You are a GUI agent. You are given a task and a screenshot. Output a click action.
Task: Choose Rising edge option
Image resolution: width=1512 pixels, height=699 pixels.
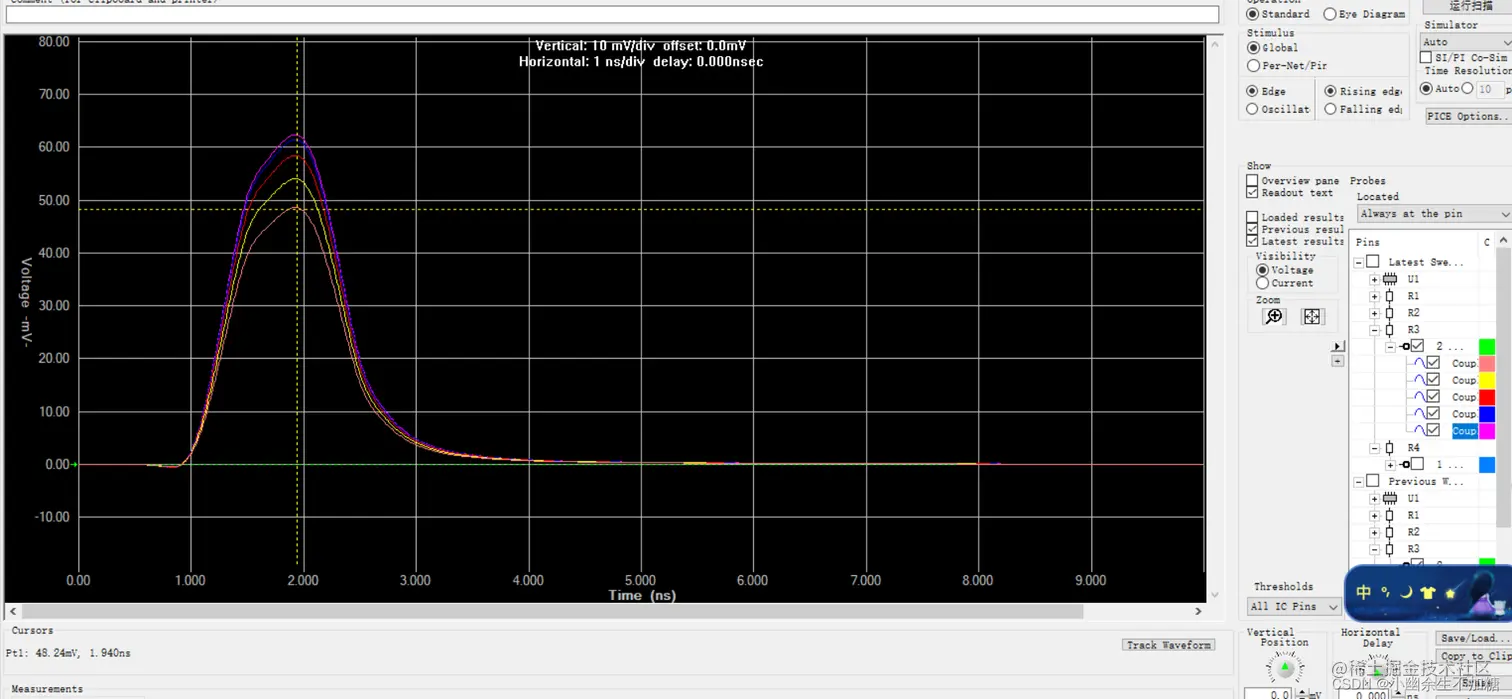[1330, 91]
